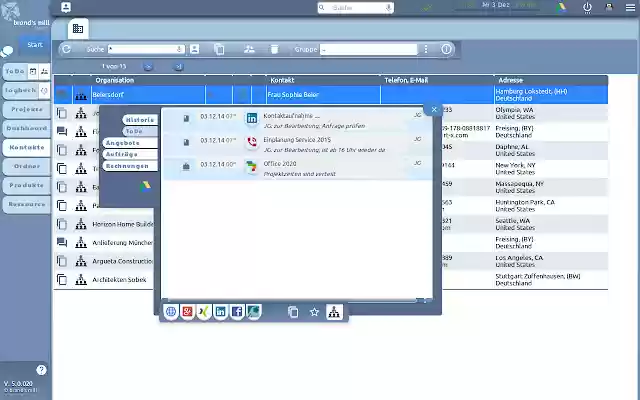The width and height of the screenshot is (640, 400).
Task: Open Google Drive icon in the top bar
Action: (562, 7)
